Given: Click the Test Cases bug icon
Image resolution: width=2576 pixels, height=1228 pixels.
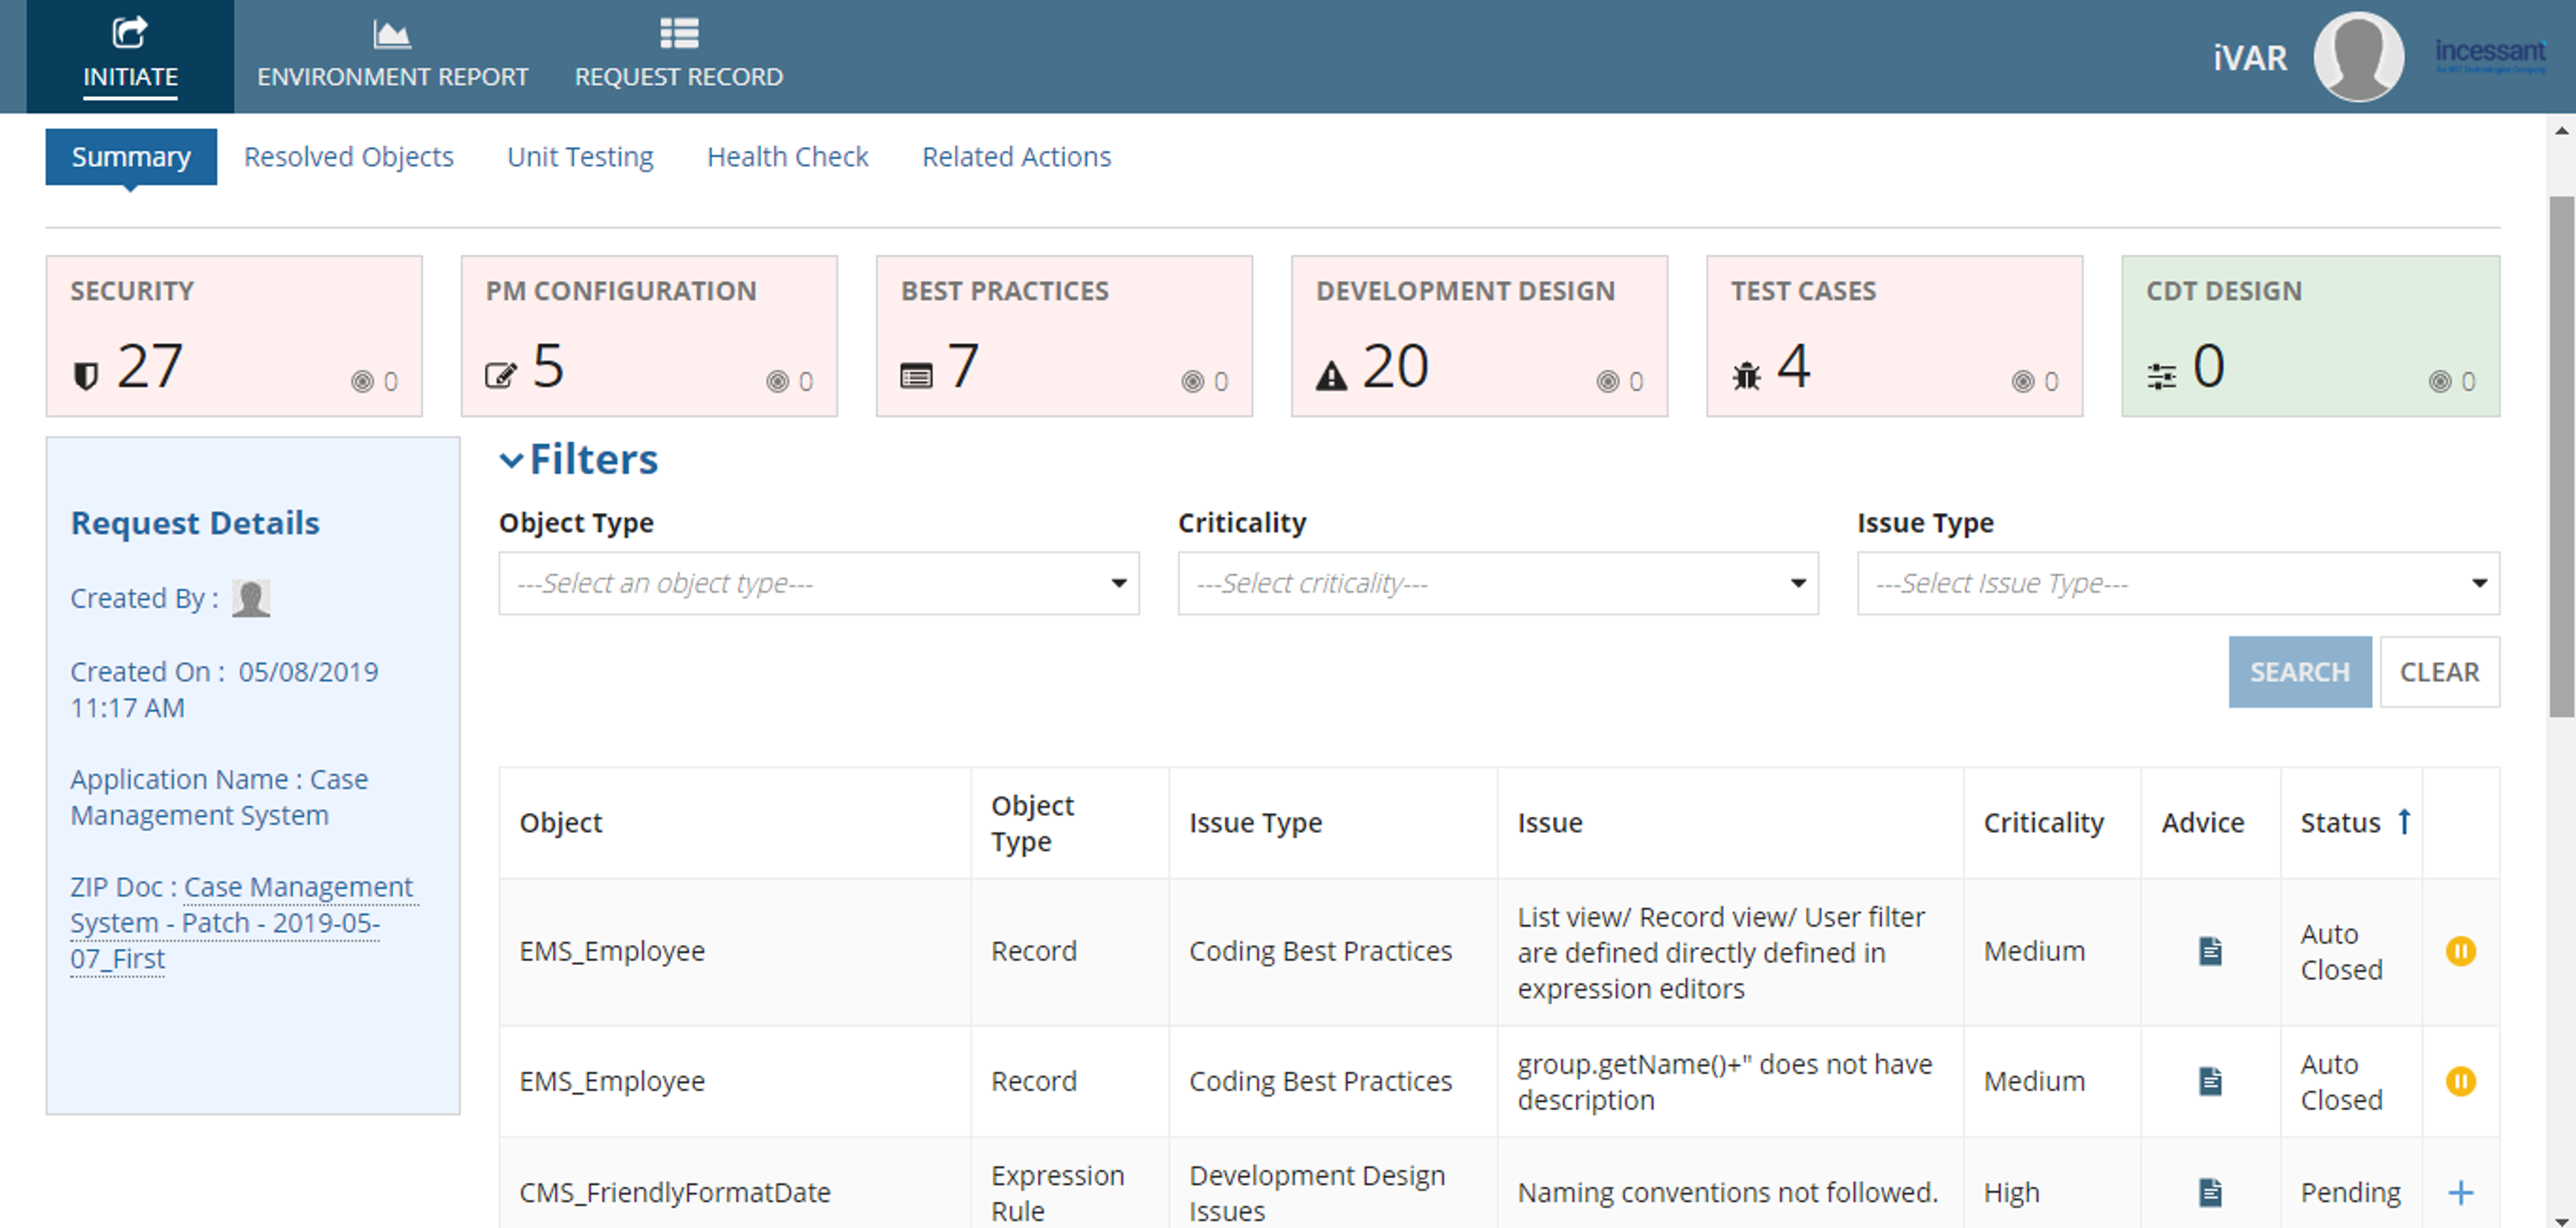Looking at the screenshot, I should [1746, 376].
